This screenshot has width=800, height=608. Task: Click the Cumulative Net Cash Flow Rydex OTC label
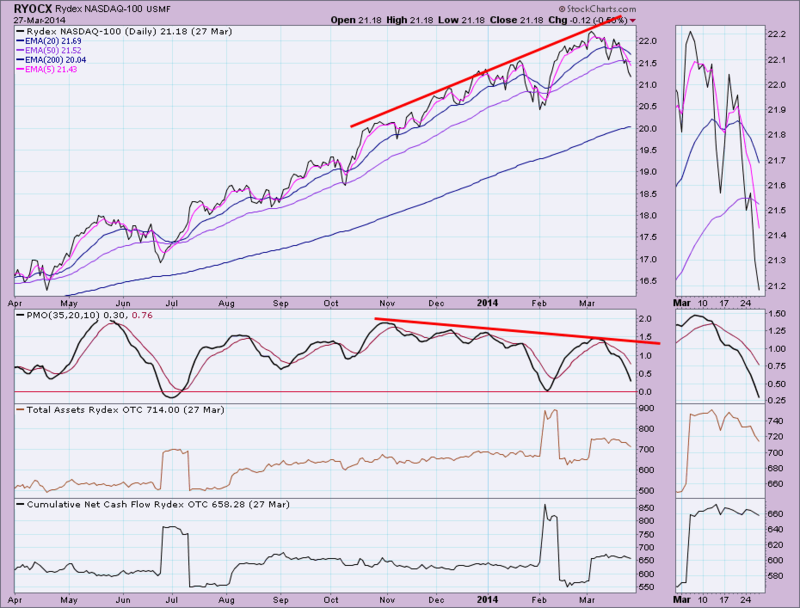[x=153, y=504]
